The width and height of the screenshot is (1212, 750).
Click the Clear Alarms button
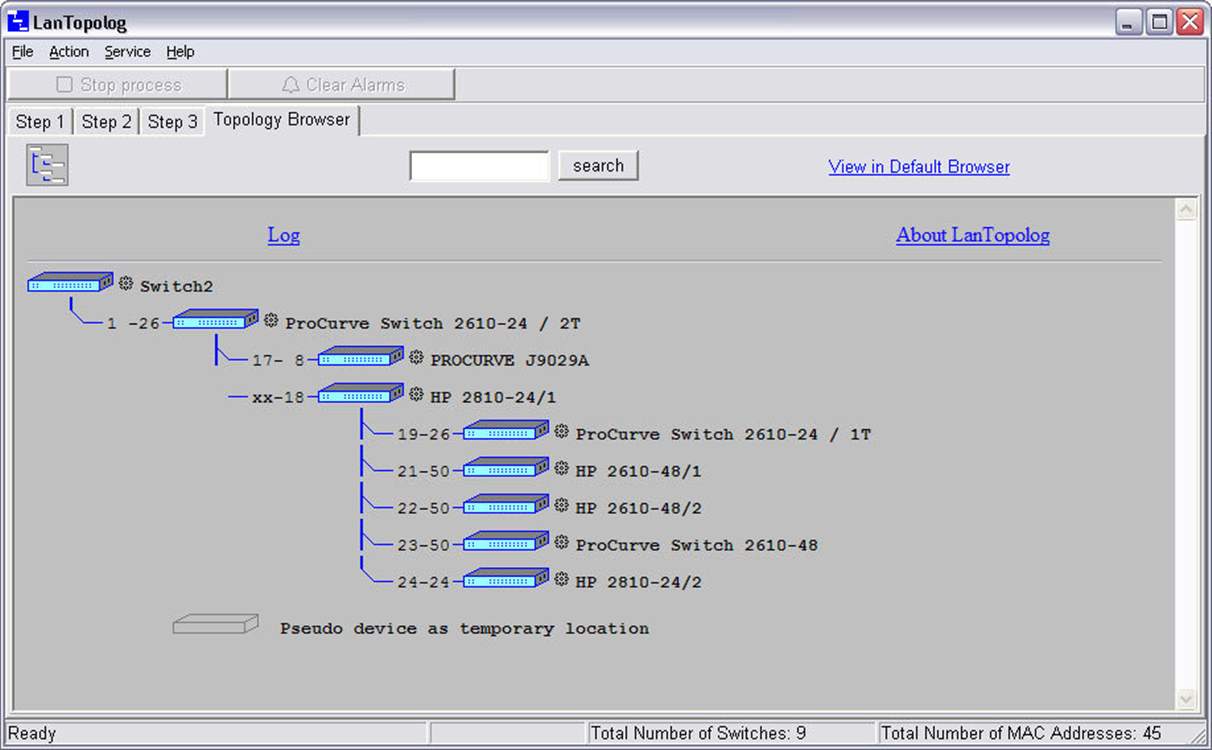pos(342,85)
